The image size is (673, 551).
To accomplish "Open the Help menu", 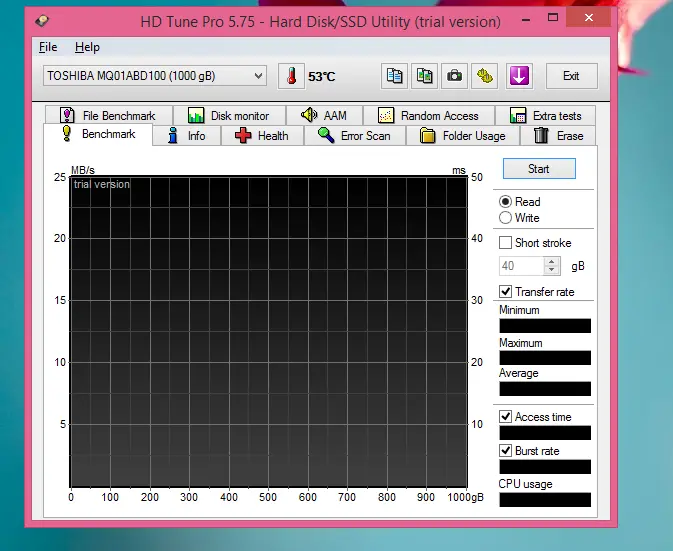I will [87, 47].
